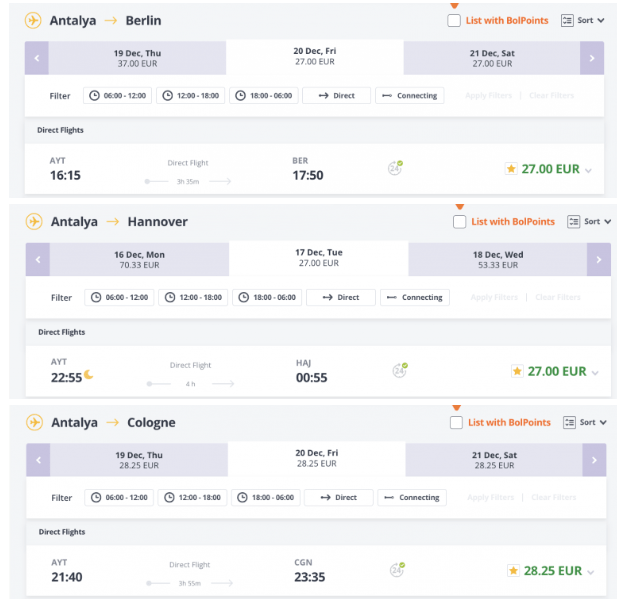Click the sort icon in the Cologne section

pos(569,423)
